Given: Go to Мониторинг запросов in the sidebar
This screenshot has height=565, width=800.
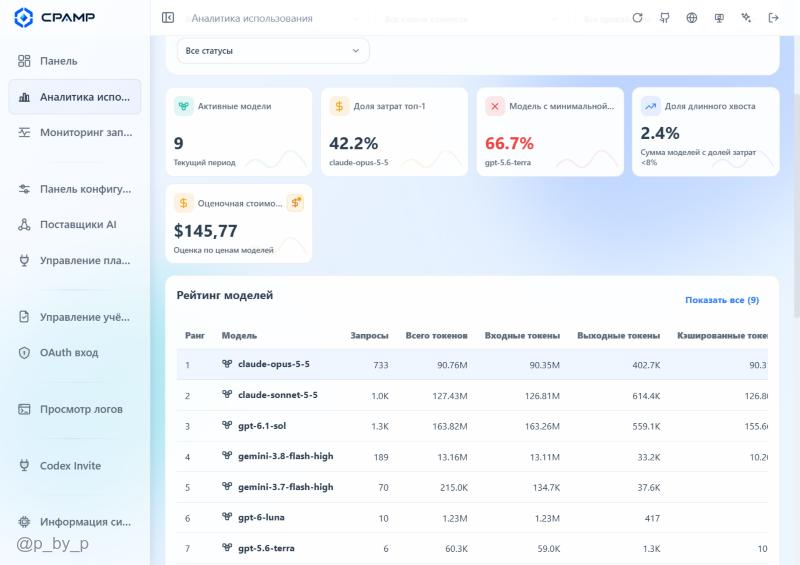Looking at the screenshot, I should [74, 132].
